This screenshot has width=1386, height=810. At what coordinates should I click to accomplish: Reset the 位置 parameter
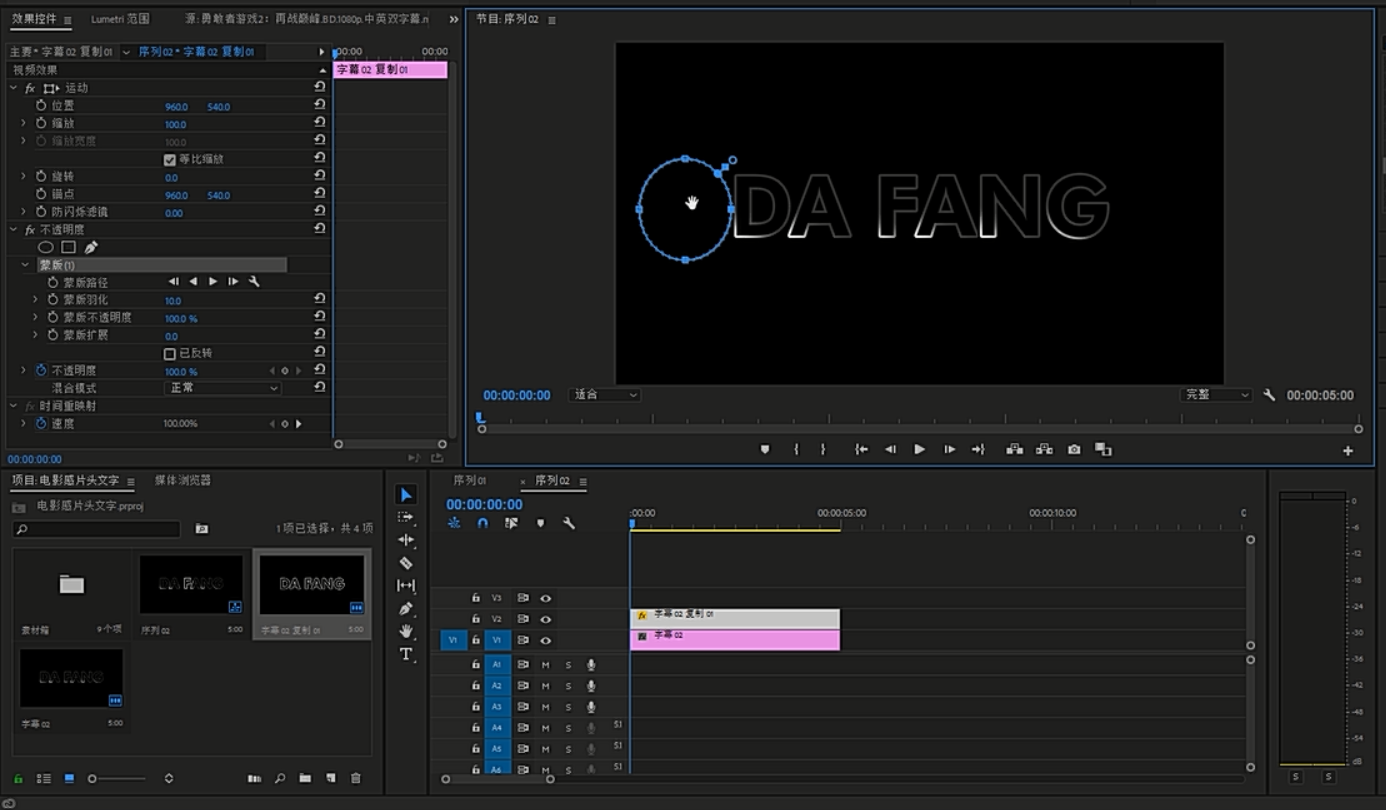pyautogui.click(x=320, y=105)
